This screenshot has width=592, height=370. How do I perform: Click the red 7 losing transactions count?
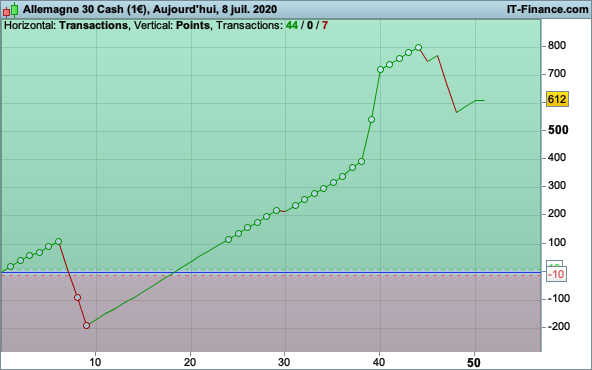(x=325, y=25)
